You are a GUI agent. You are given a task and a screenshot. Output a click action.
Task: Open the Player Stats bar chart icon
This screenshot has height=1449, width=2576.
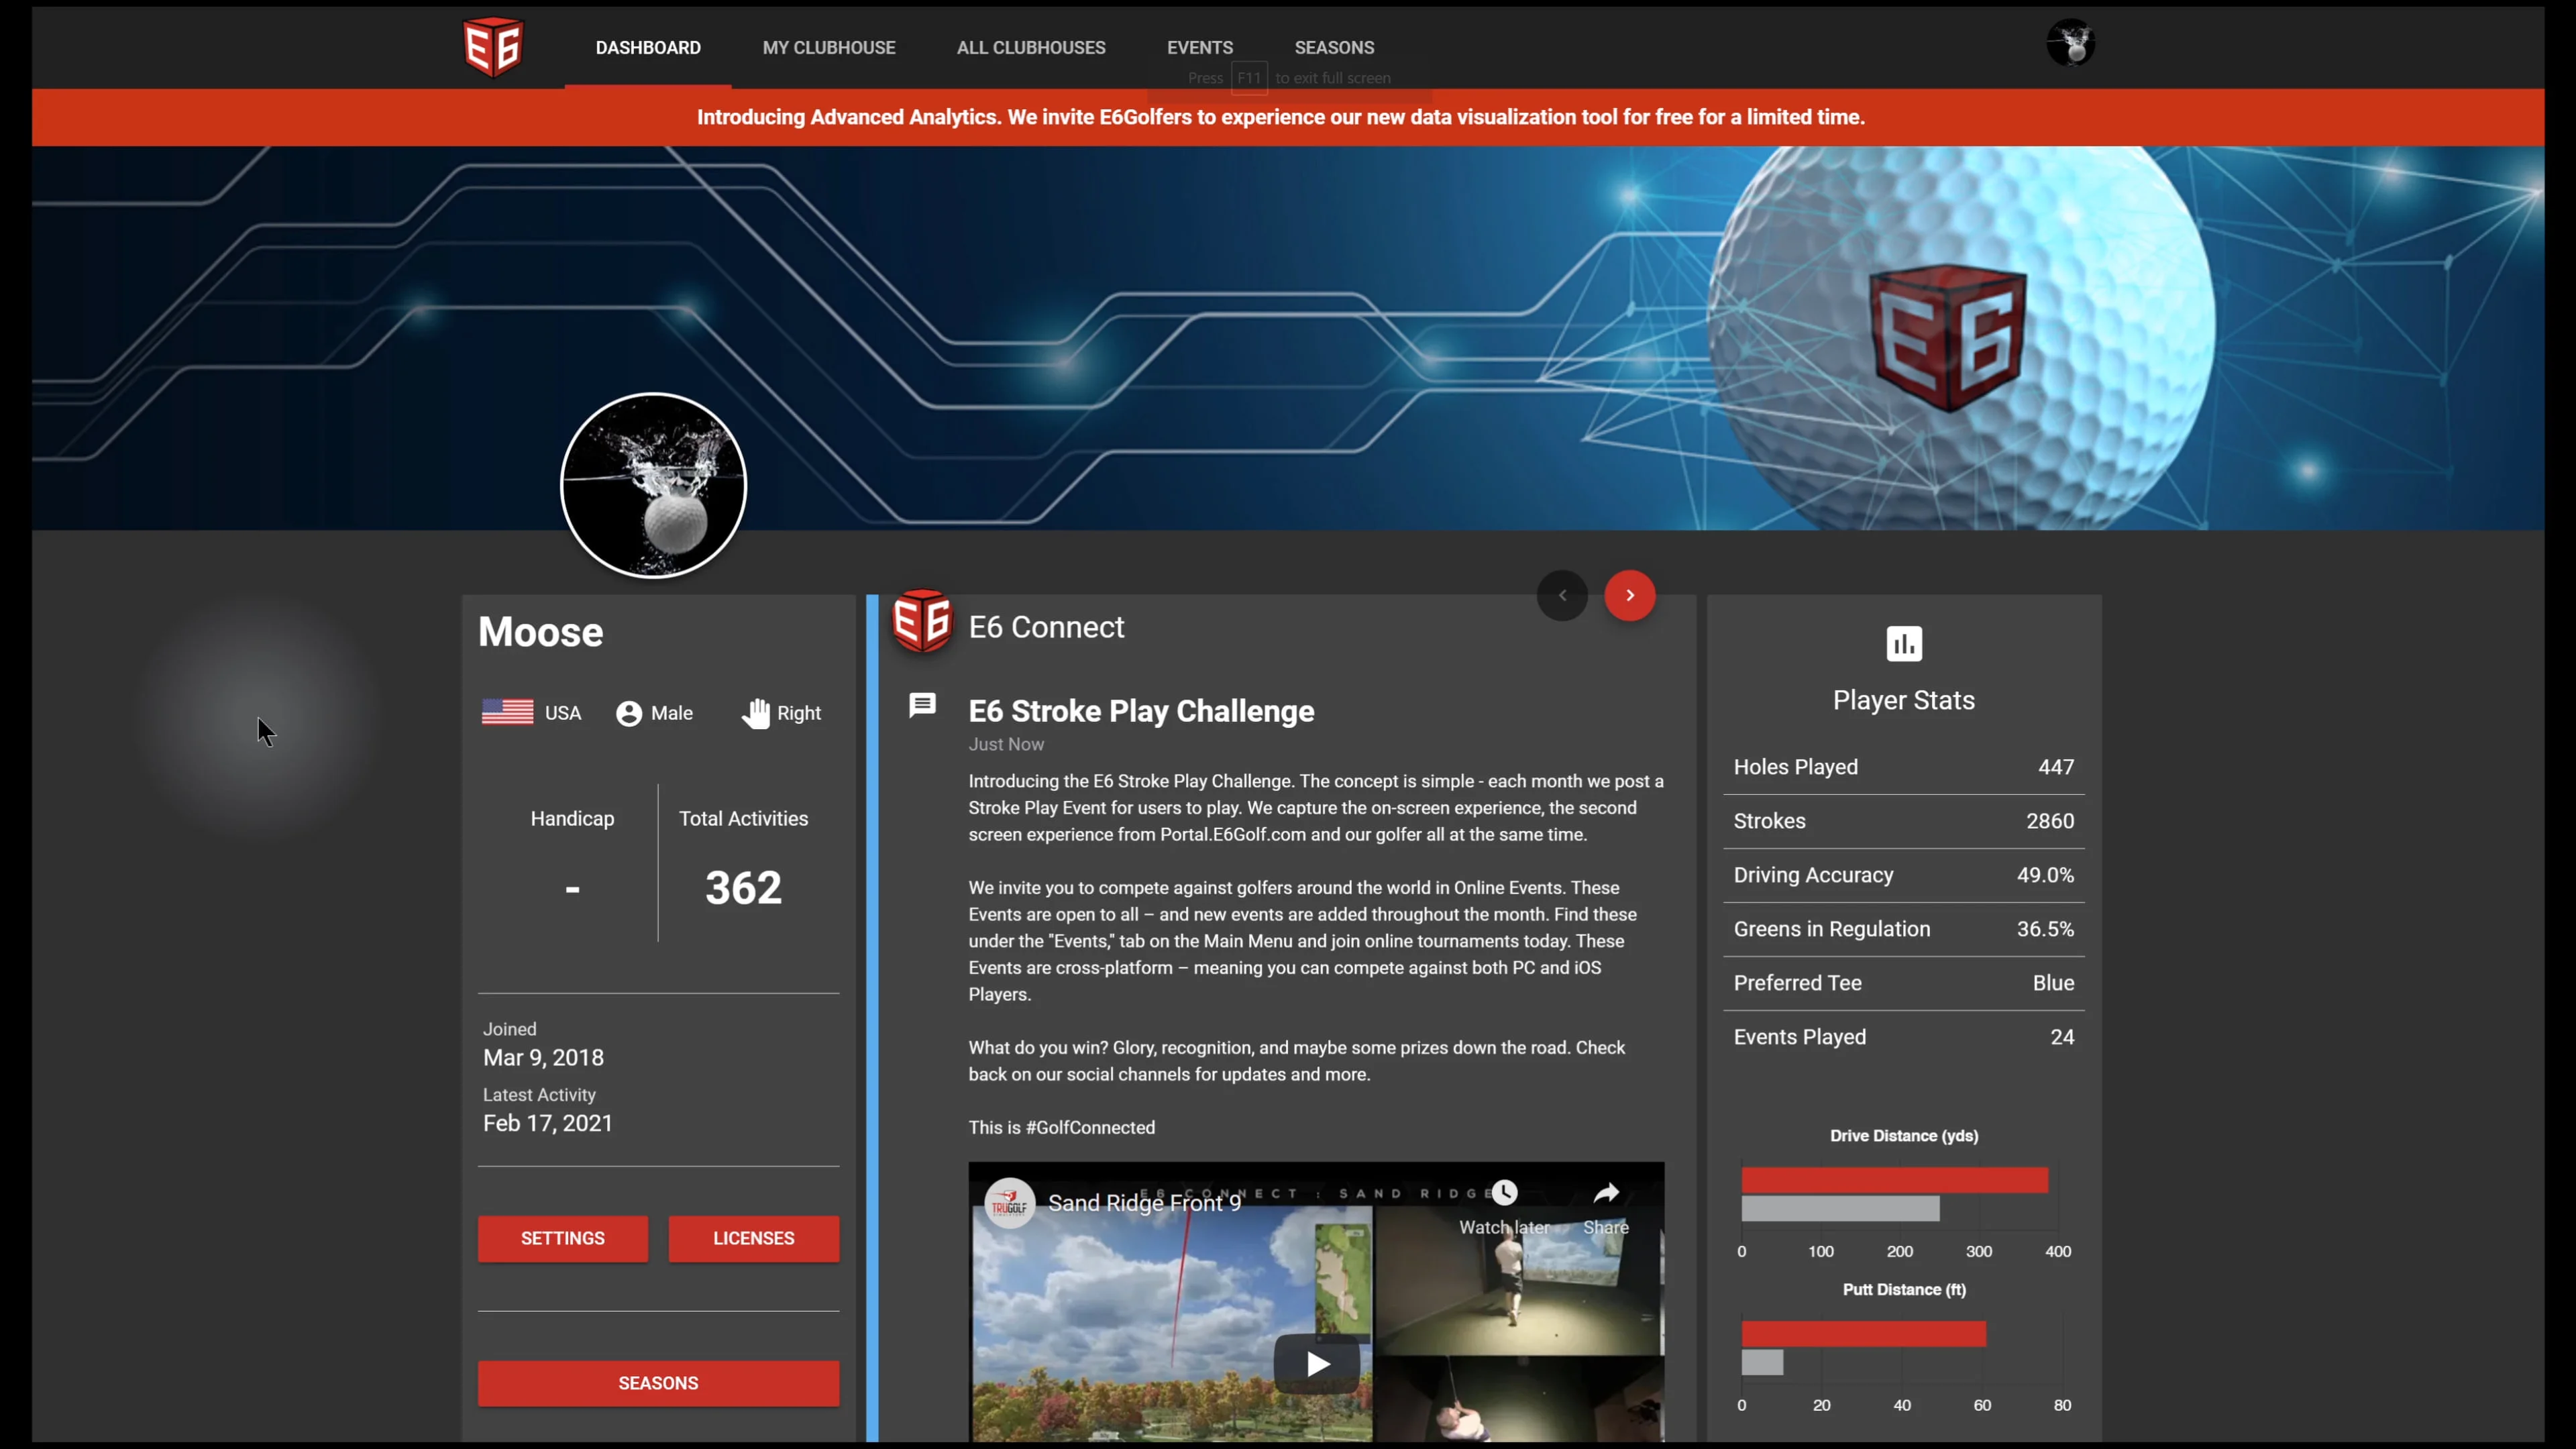(x=1904, y=644)
